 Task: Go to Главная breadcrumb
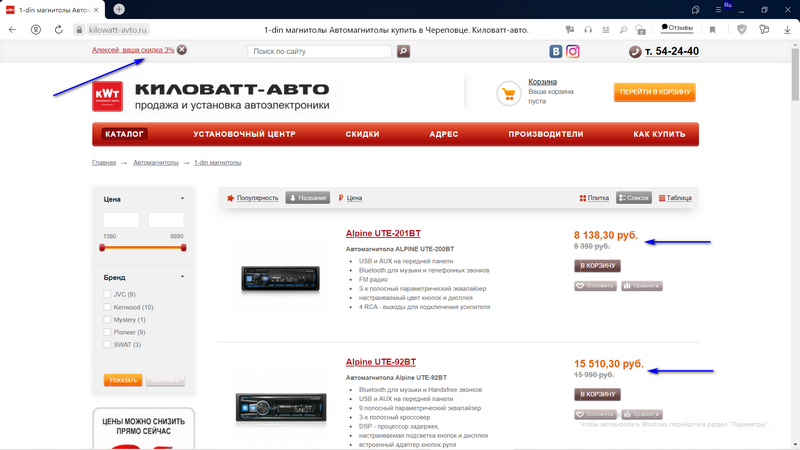(x=104, y=162)
